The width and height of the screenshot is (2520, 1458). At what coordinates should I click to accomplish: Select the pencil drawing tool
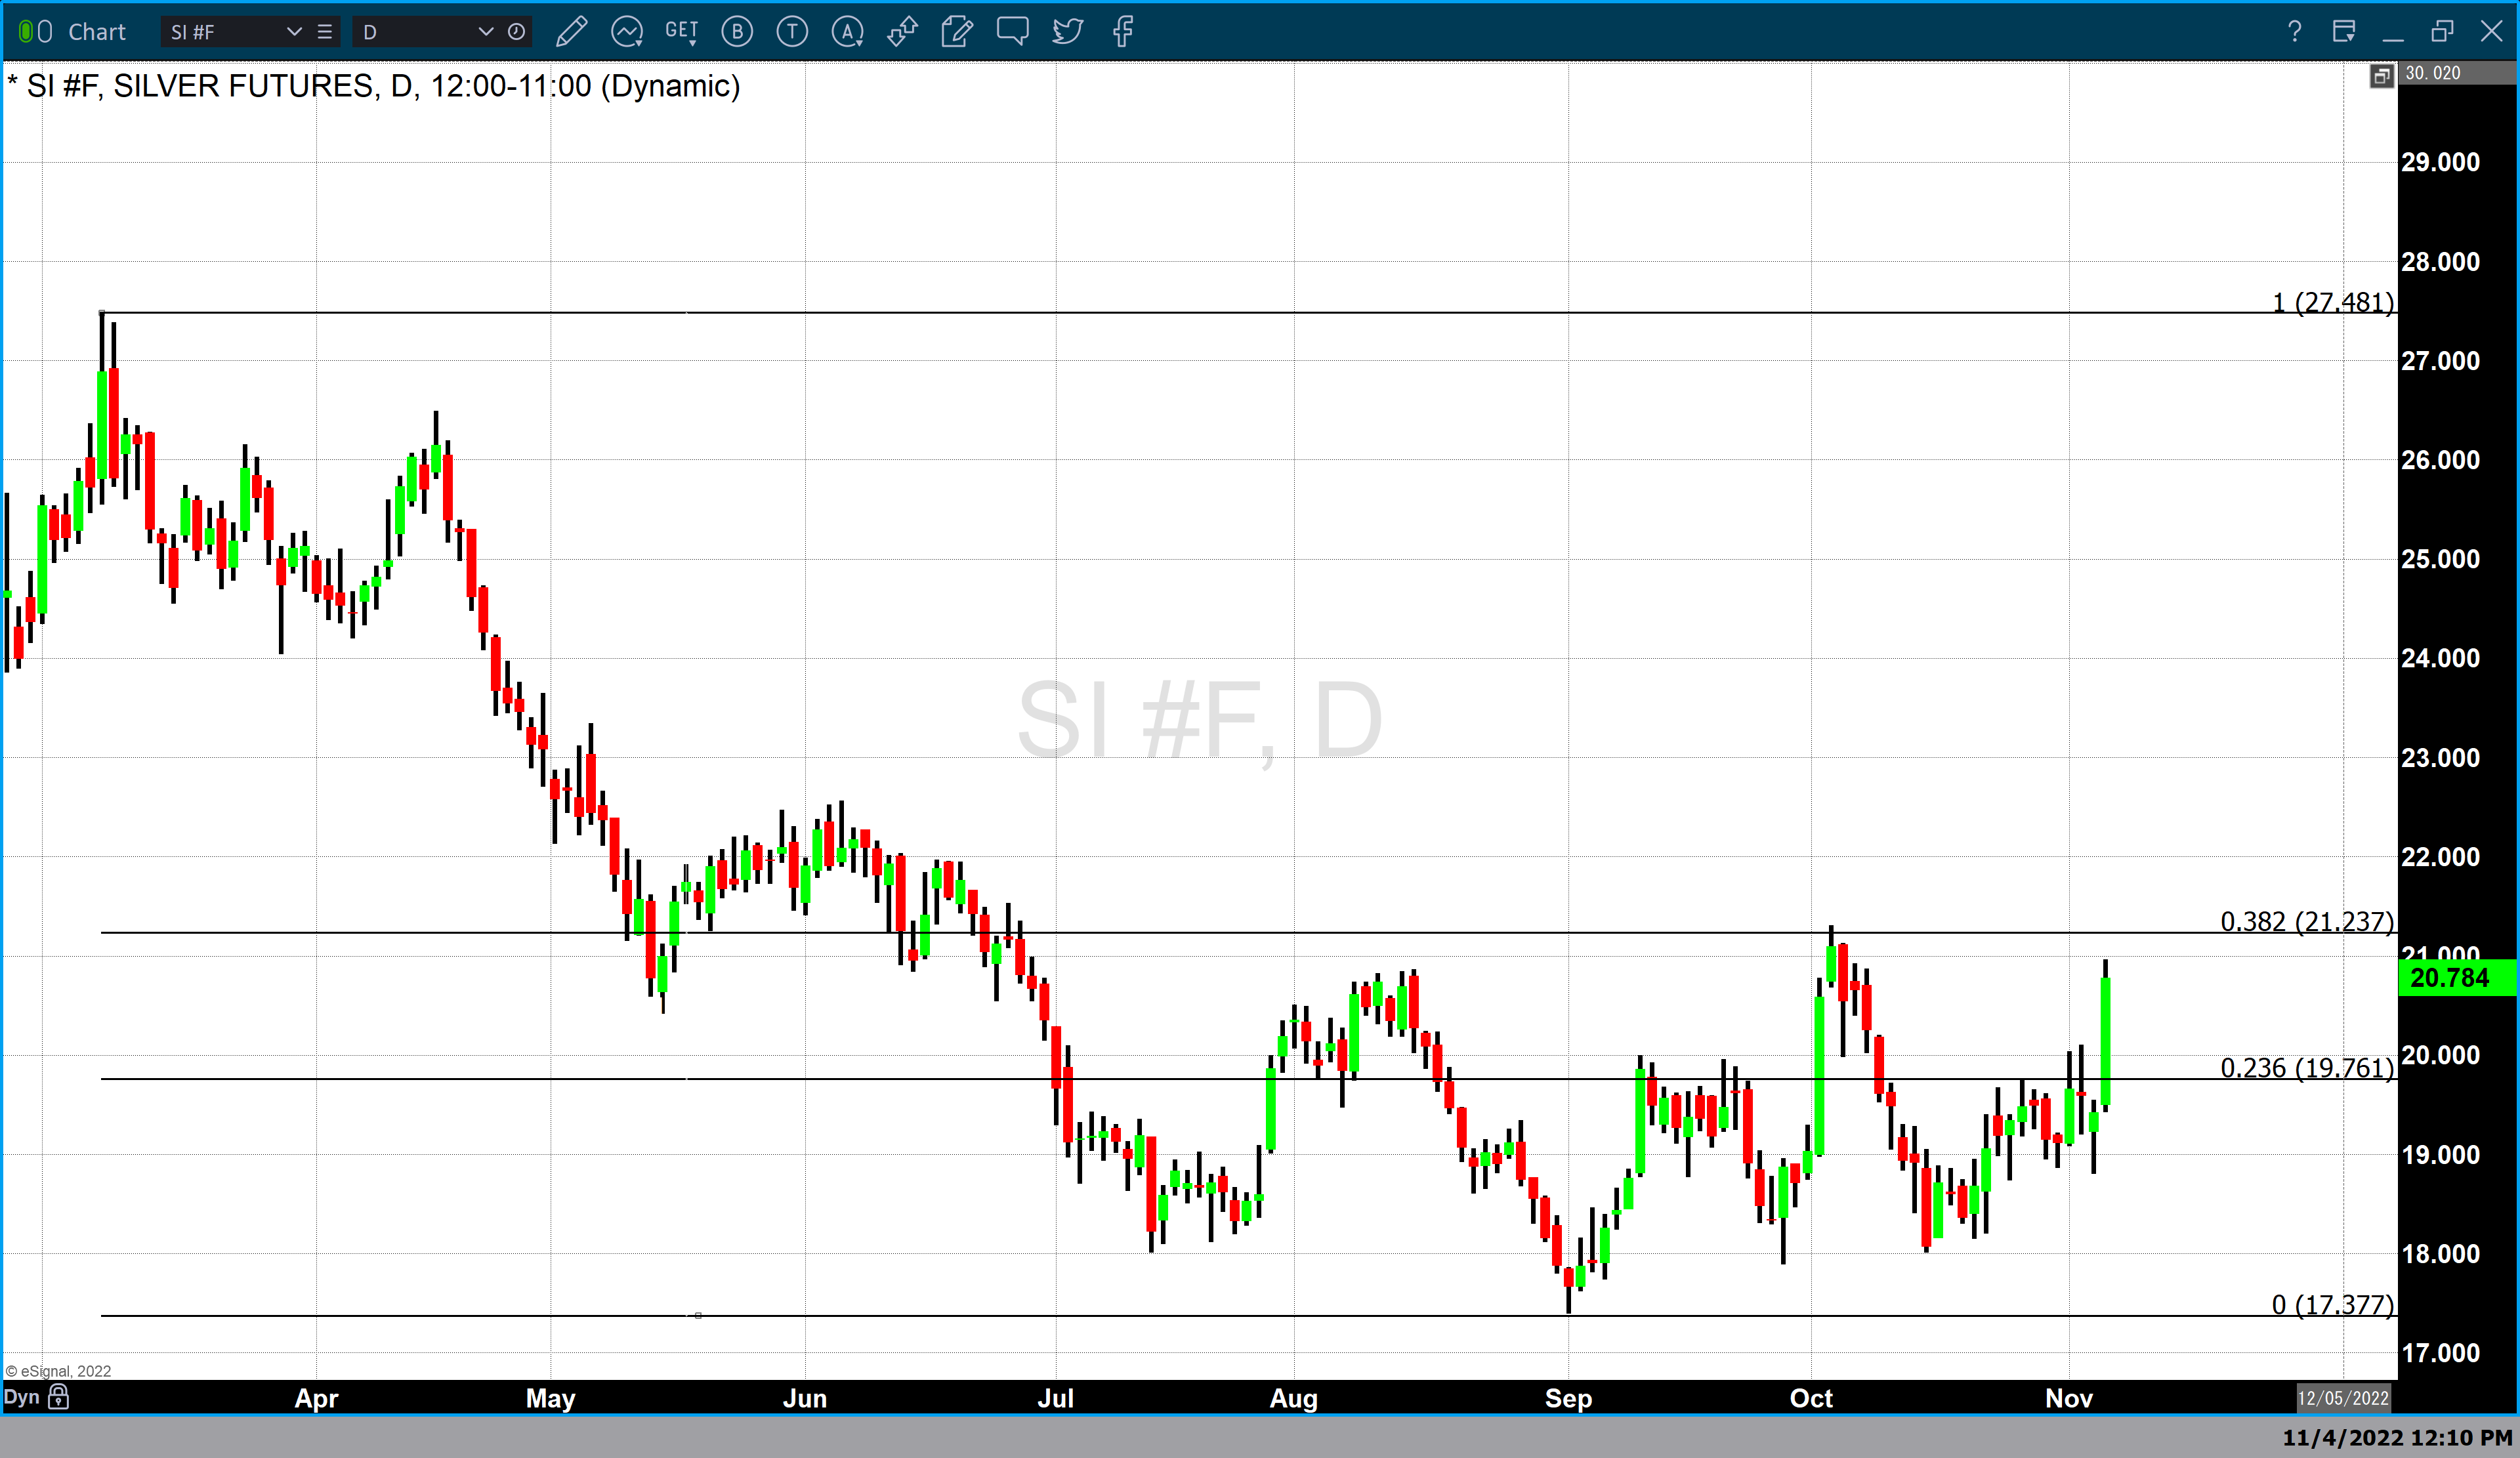[571, 32]
